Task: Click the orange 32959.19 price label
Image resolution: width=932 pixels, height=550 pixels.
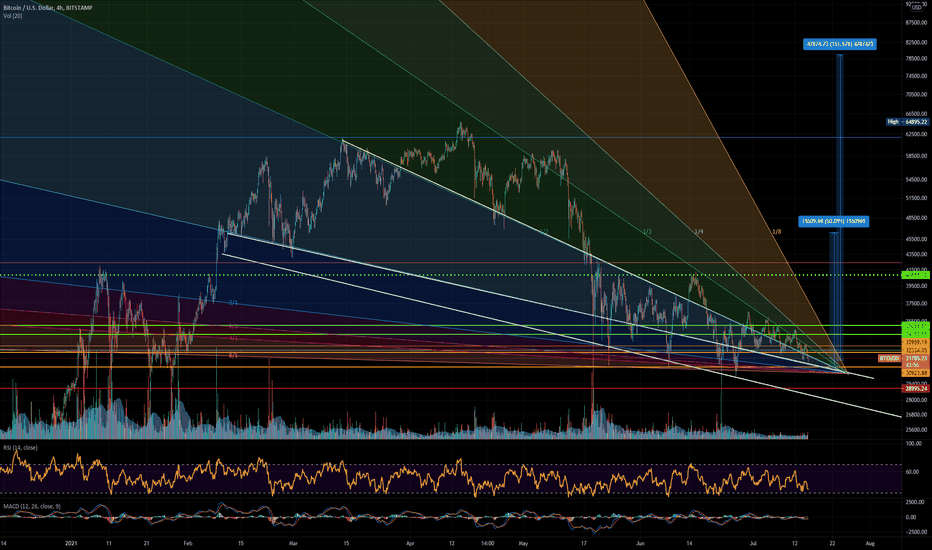Action: tap(915, 342)
